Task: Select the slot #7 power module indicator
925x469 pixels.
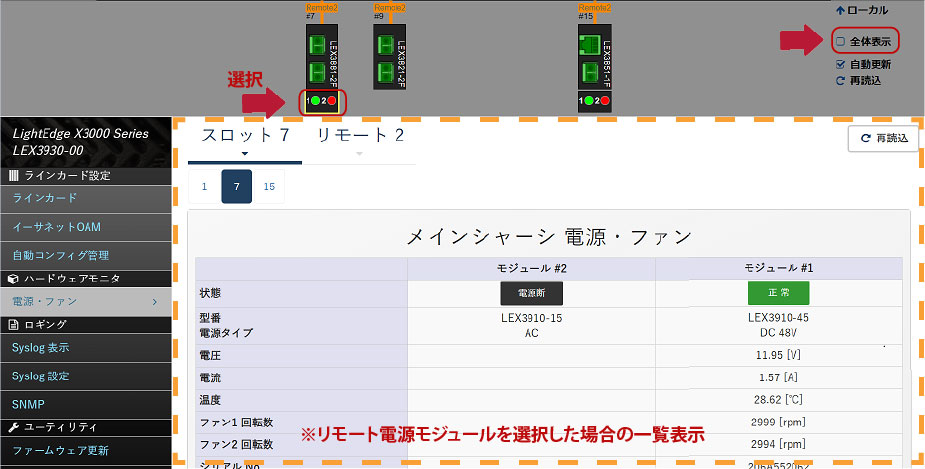Action: click(x=322, y=101)
